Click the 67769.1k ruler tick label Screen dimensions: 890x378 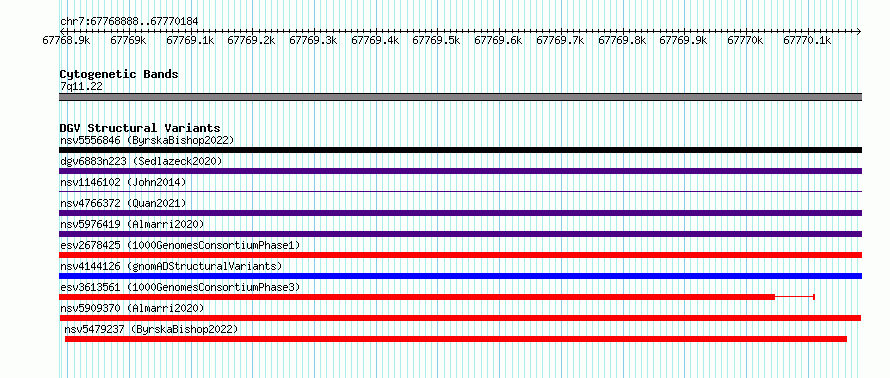190,40
